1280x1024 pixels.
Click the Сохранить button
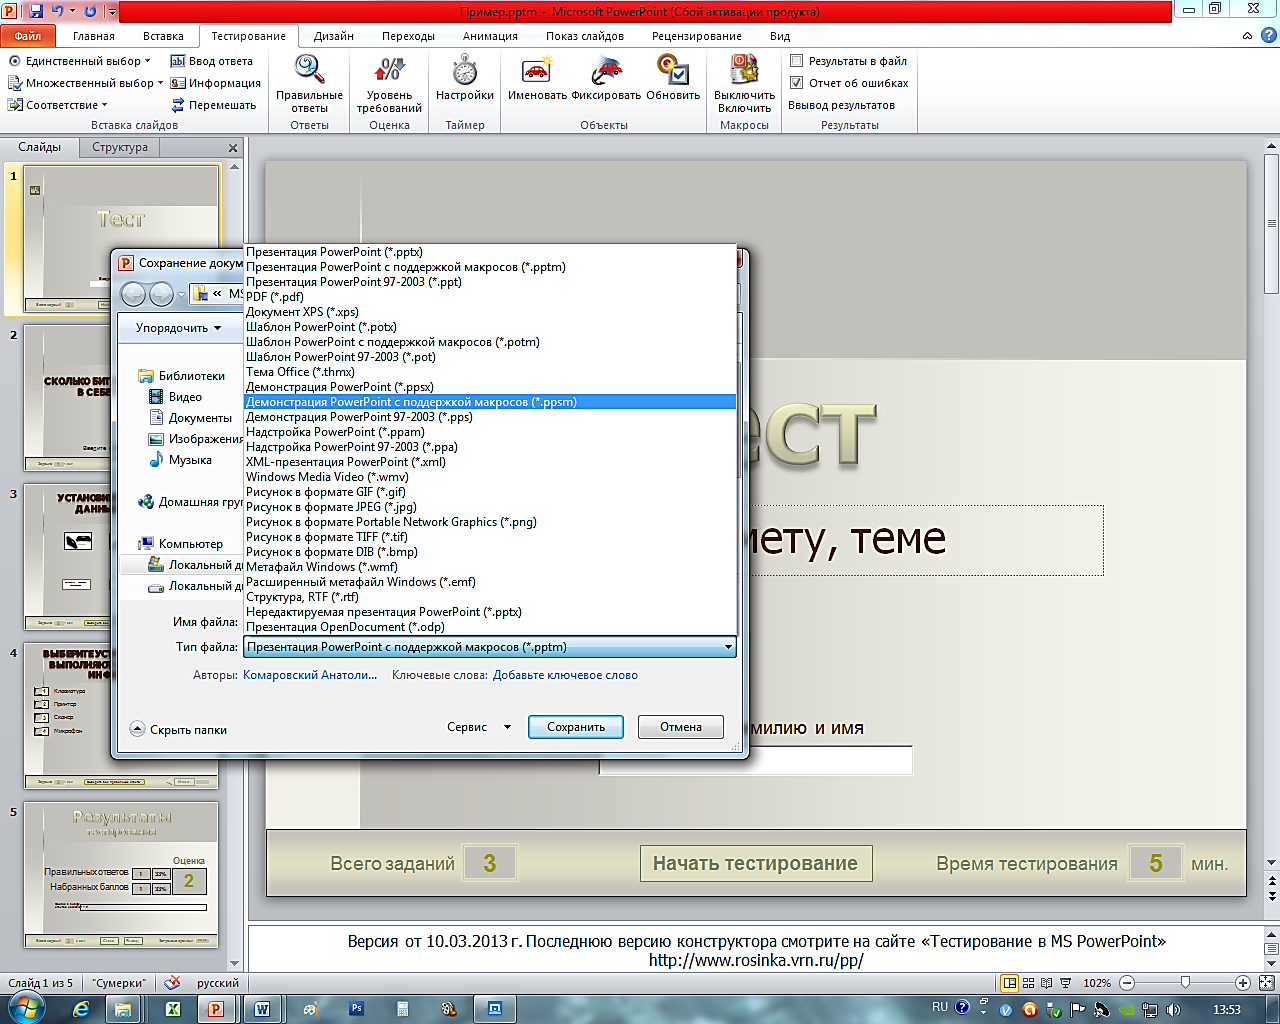click(576, 727)
